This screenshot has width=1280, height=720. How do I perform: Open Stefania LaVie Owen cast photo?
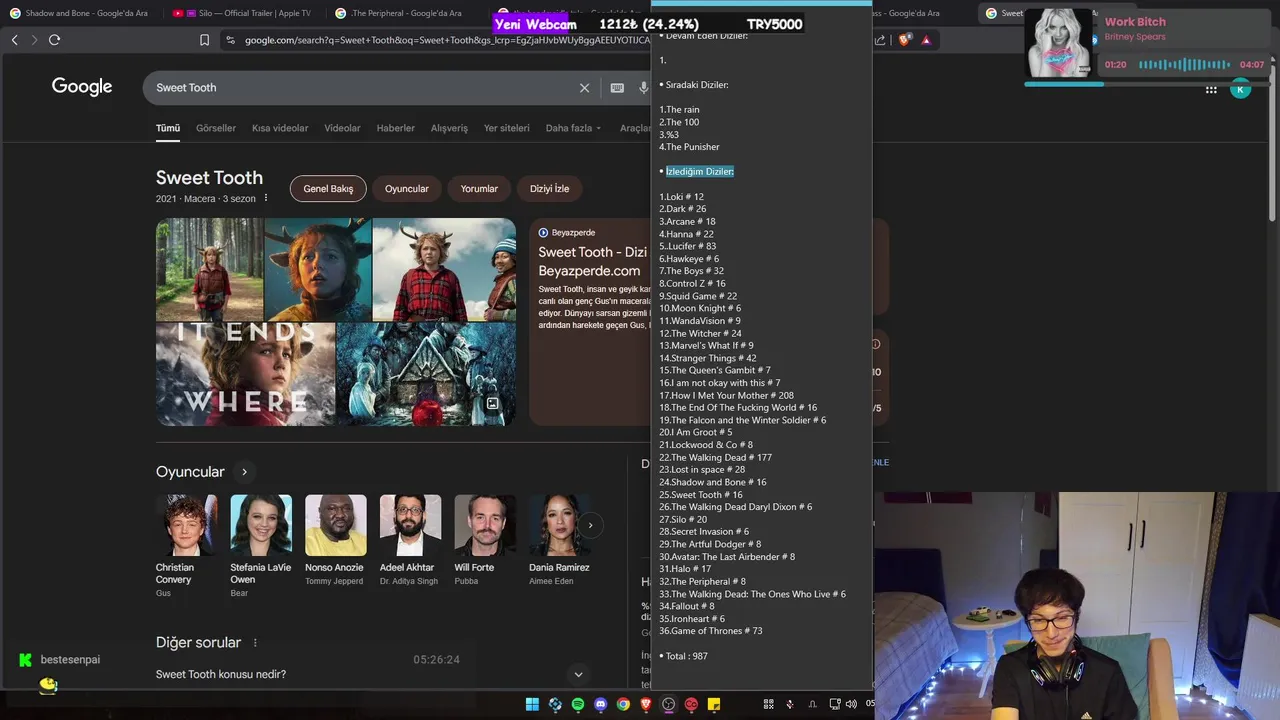(261, 525)
